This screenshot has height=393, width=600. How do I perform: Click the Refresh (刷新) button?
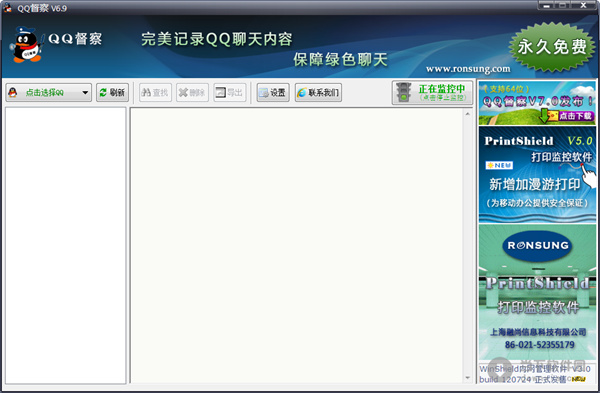click(112, 93)
